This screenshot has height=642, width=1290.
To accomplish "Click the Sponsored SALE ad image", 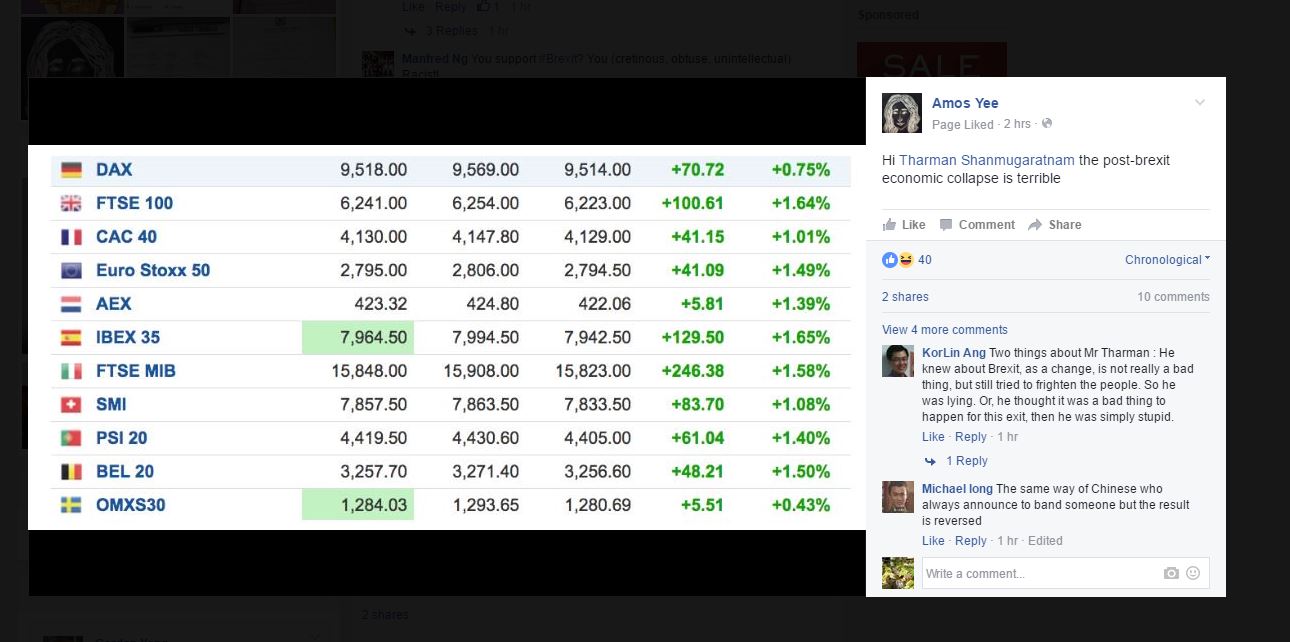I will point(932,60).
